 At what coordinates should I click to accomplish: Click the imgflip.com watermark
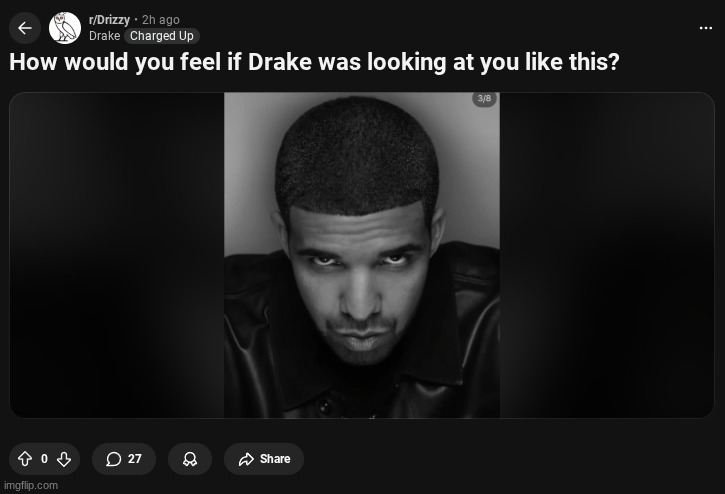(31, 485)
